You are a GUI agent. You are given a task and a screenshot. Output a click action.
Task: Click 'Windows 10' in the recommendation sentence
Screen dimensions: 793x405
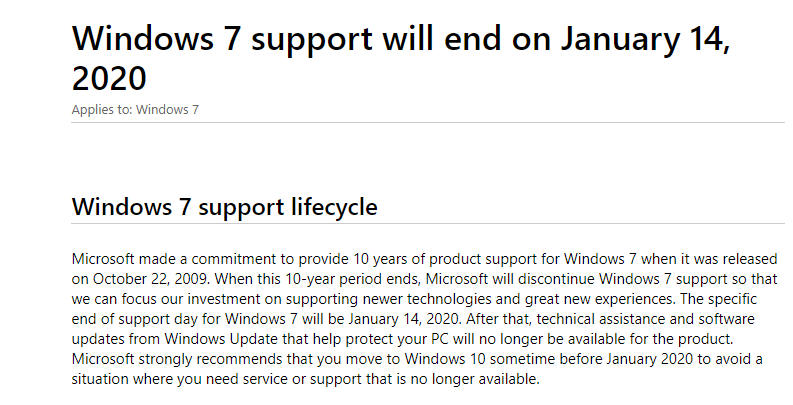tap(445, 359)
